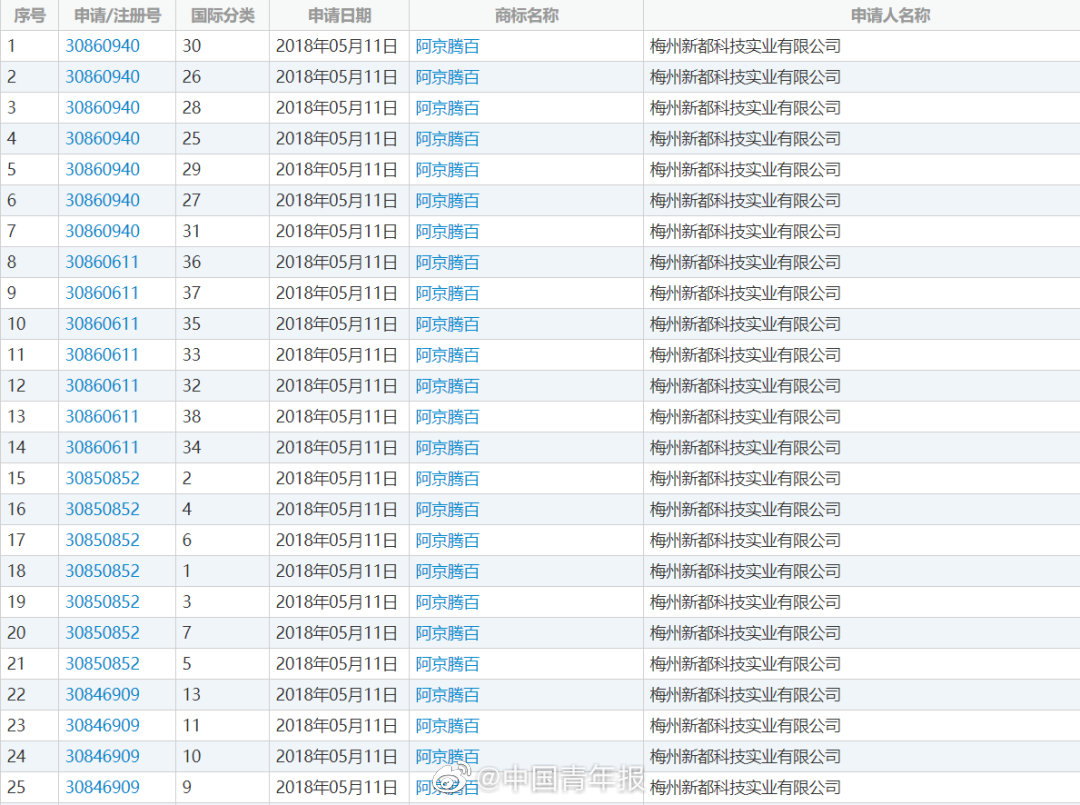This screenshot has width=1080, height=805.
Task: Open registration number 30846909 in row 22
Action: pos(102,695)
